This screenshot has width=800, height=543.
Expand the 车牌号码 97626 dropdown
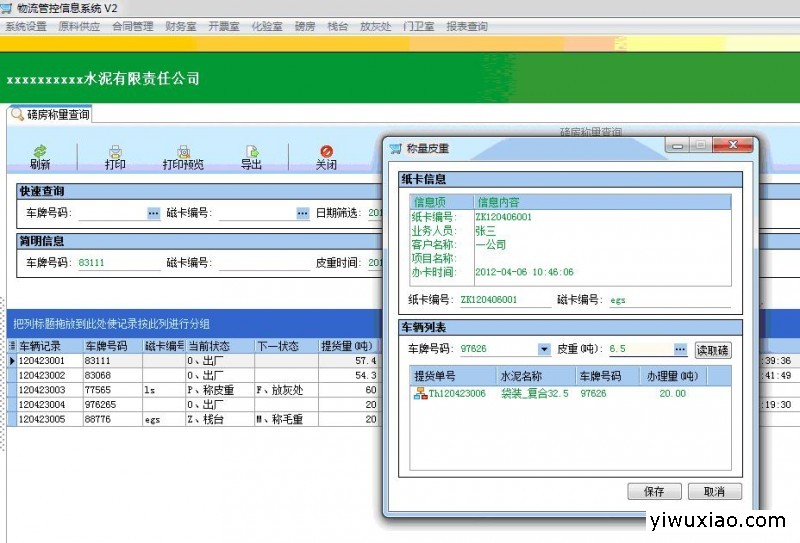(544, 349)
